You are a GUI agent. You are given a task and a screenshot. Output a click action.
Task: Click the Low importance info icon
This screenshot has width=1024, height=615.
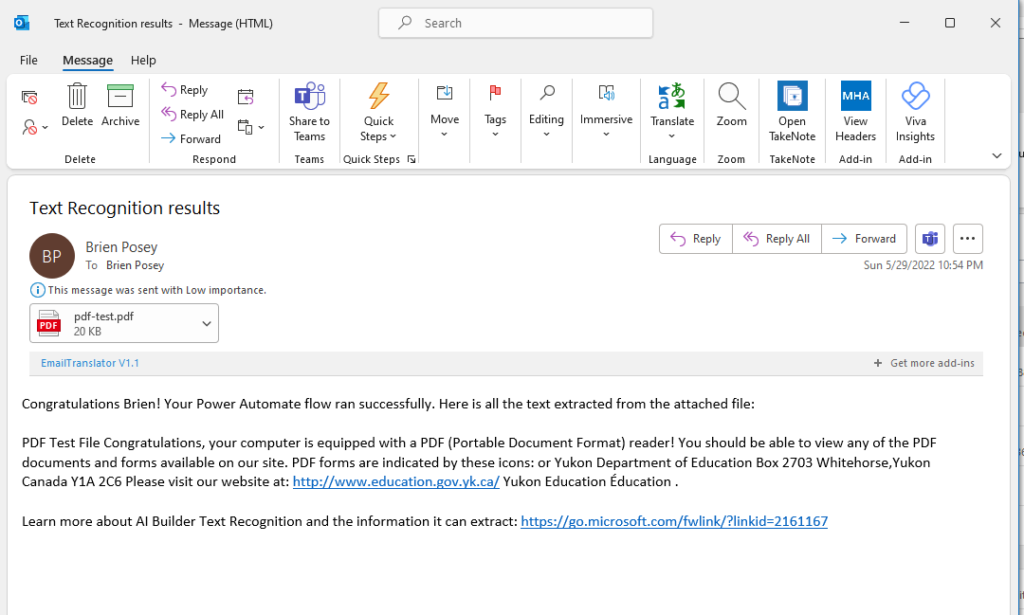click(38, 290)
